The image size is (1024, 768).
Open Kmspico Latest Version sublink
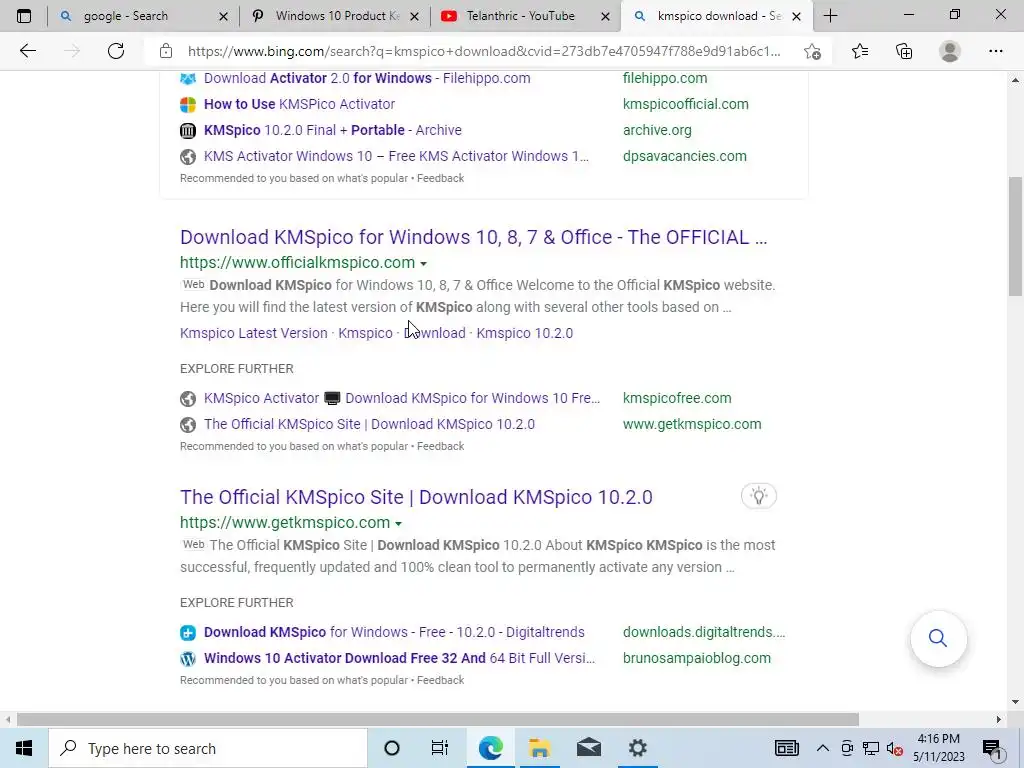pos(253,333)
